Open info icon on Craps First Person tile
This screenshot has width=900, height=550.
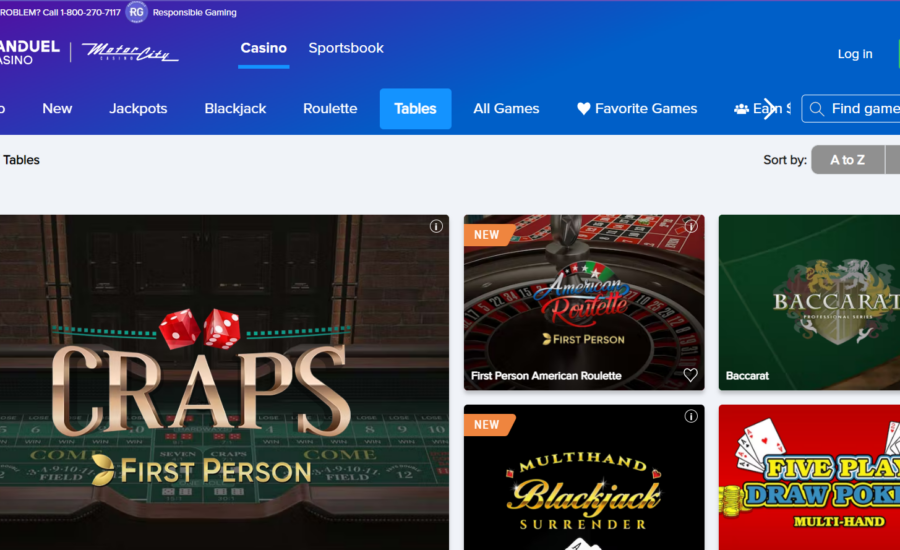point(436,226)
